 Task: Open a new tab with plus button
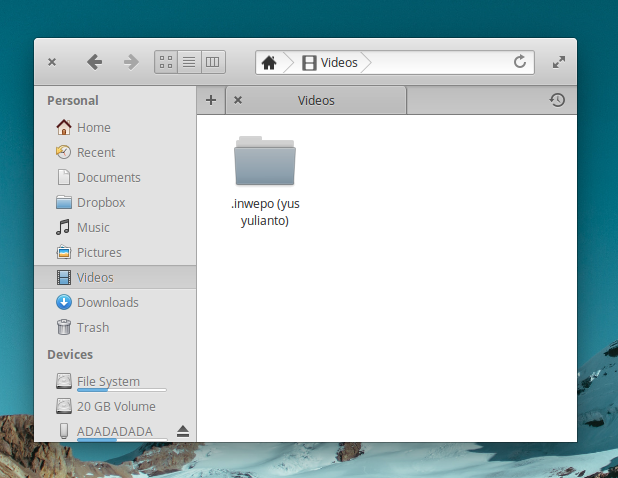211,100
